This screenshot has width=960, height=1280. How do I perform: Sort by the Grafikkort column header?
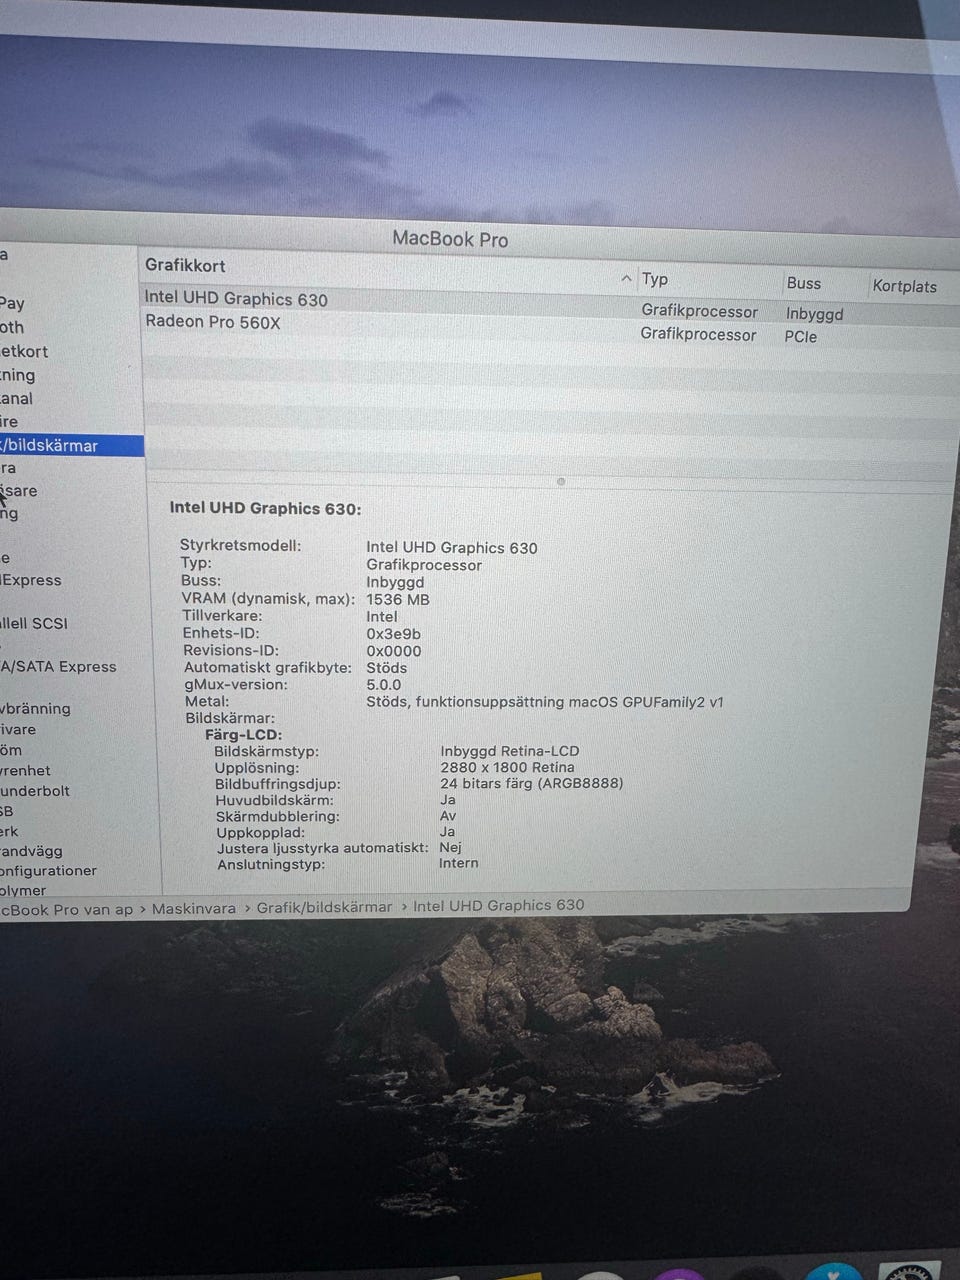click(x=185, y=265)
